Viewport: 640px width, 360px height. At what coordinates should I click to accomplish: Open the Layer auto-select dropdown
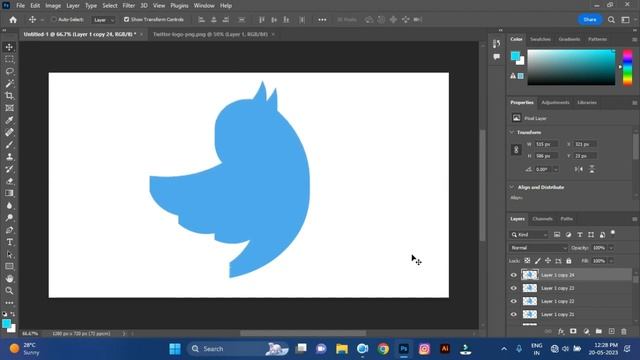point(103,20)
